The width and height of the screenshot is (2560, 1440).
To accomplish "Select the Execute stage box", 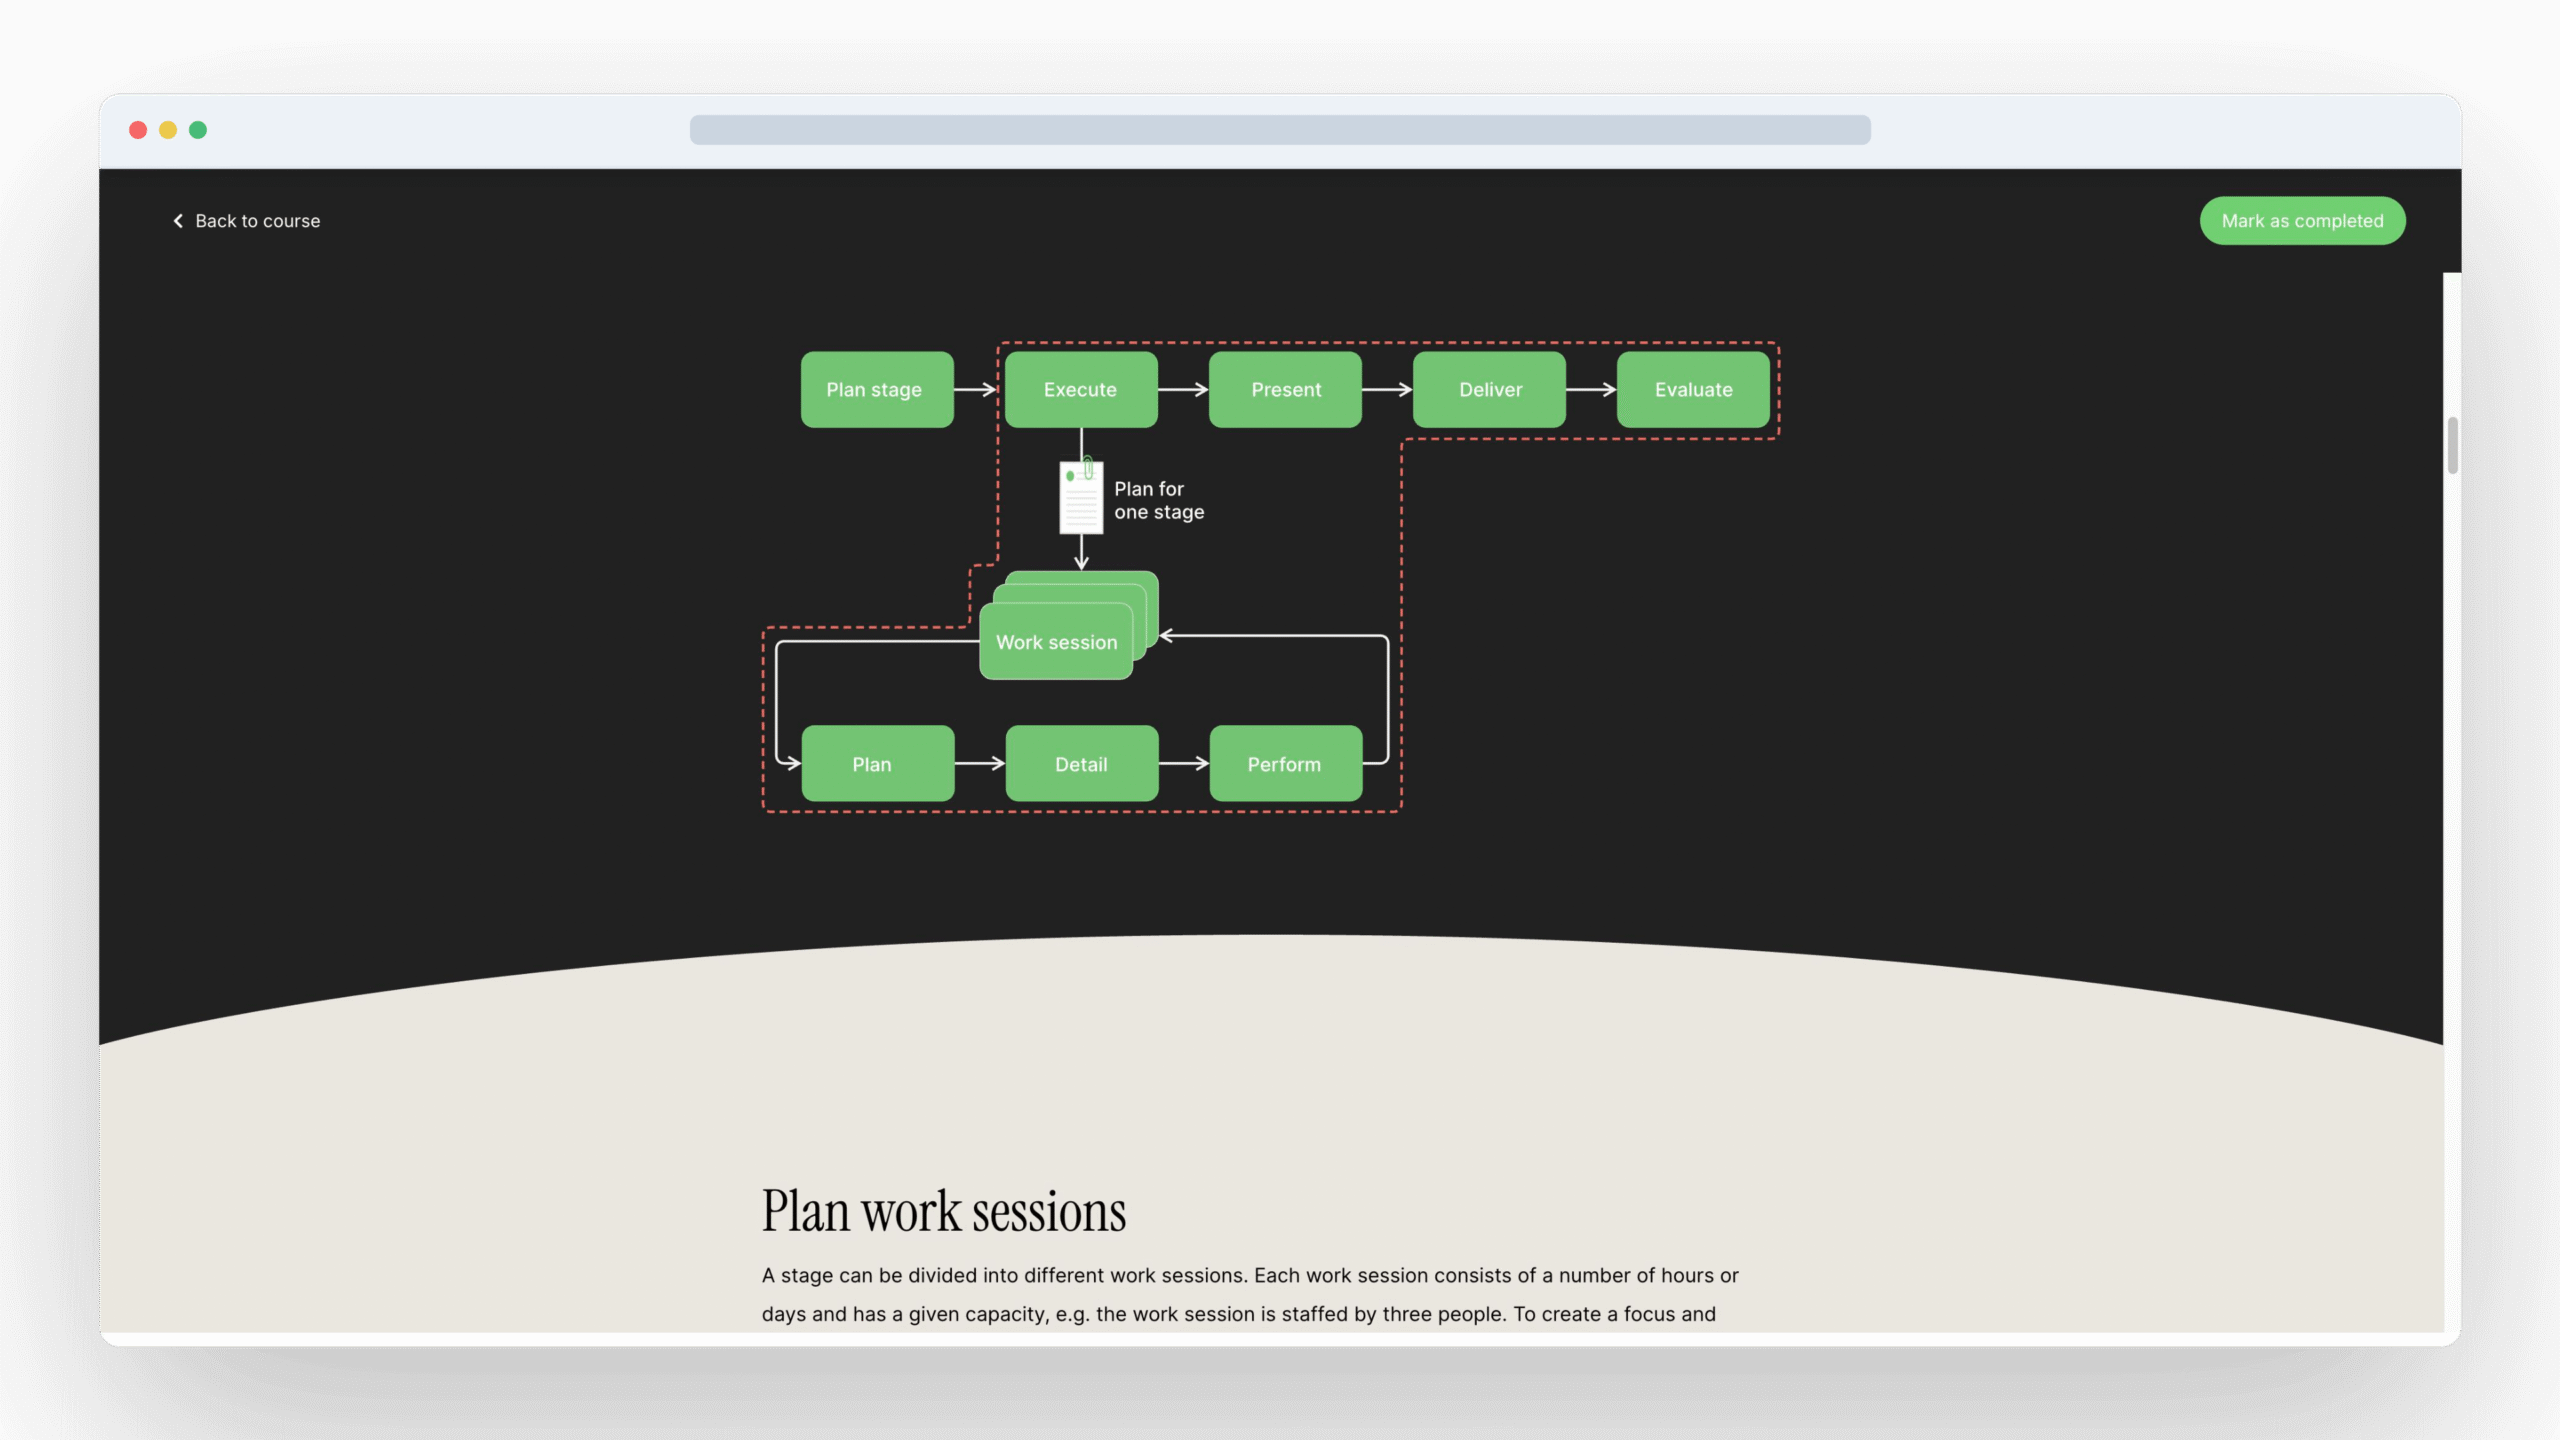I will pyautogui.click(x=1081, y=390).
